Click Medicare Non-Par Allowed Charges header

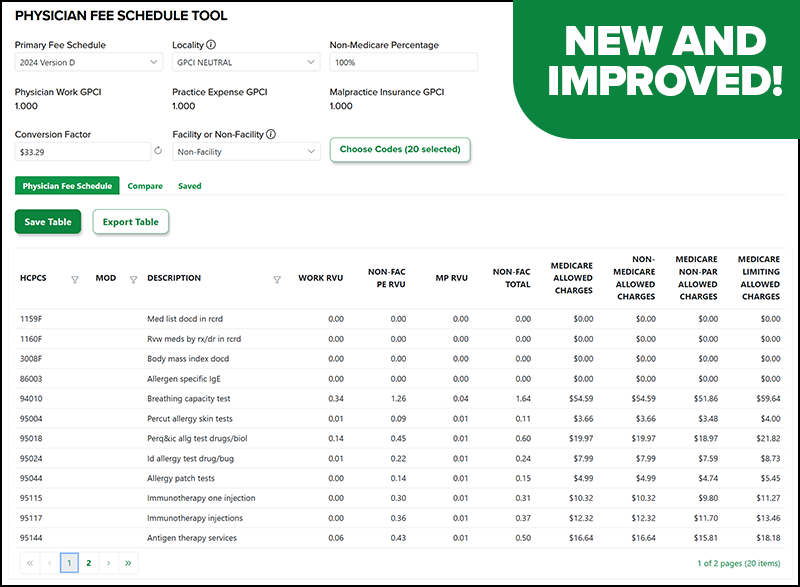pyautogui.click(x=697, y=278)
